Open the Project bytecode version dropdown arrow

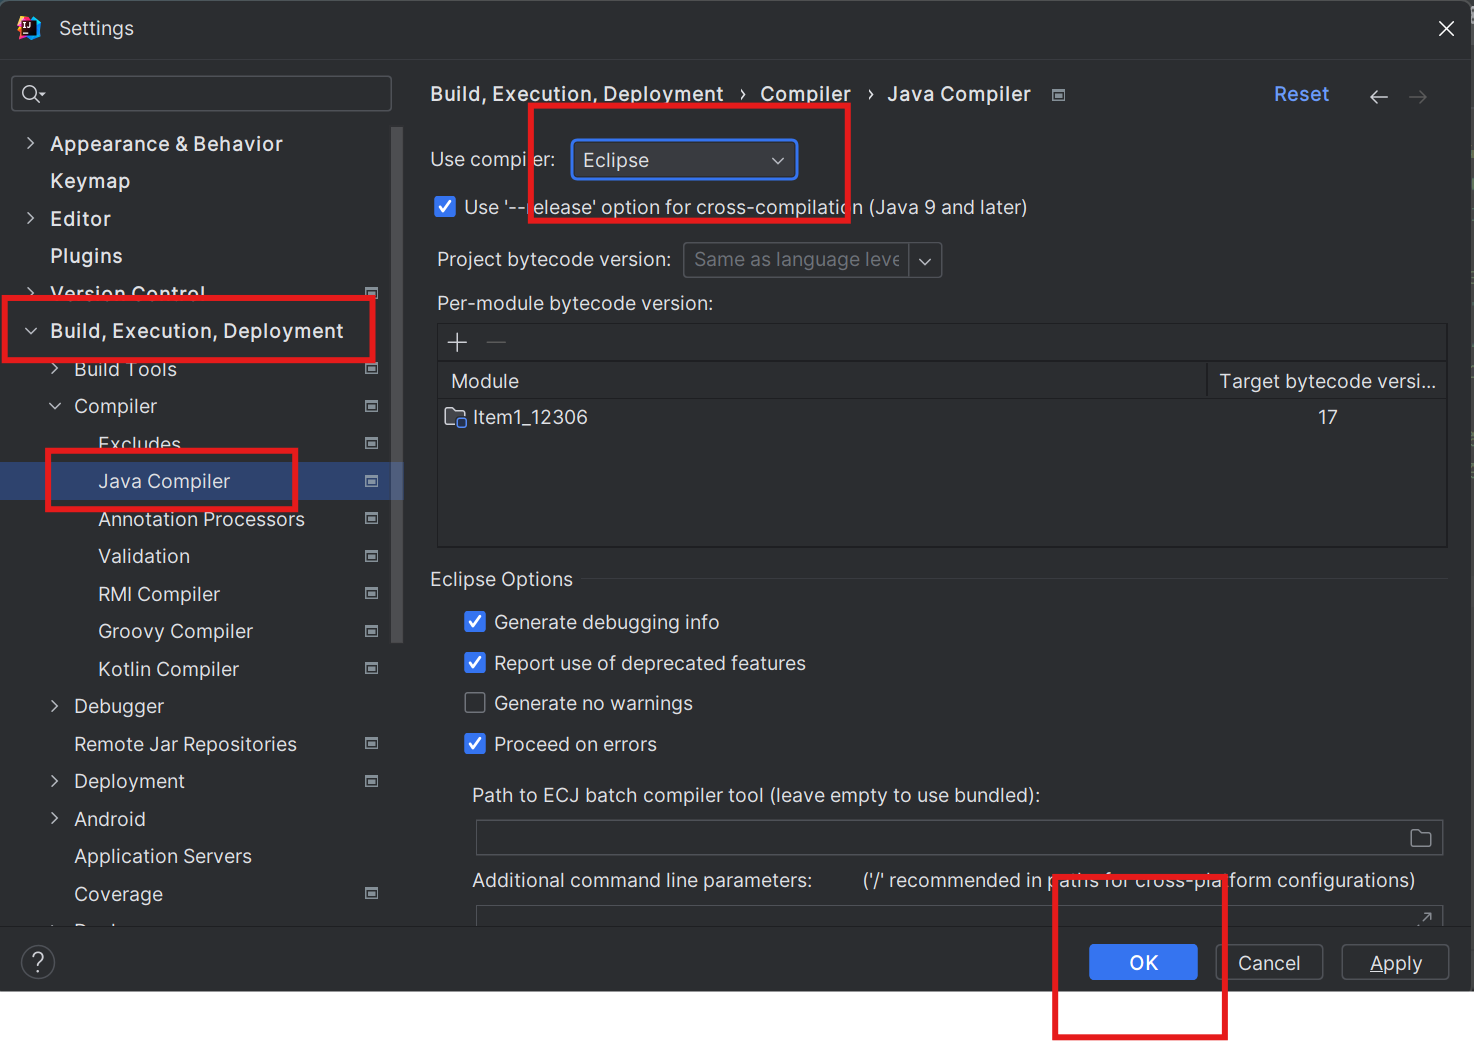coord(925,260)
